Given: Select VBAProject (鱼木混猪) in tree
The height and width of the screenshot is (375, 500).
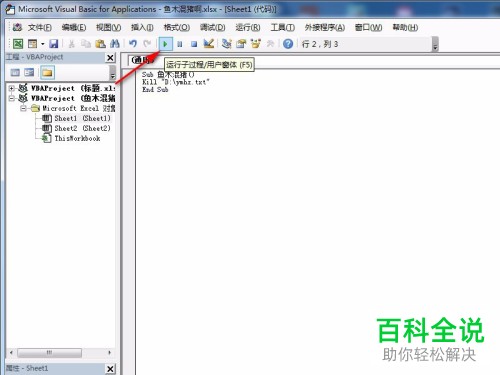Looking at the screenshot, I should (73, 98).
